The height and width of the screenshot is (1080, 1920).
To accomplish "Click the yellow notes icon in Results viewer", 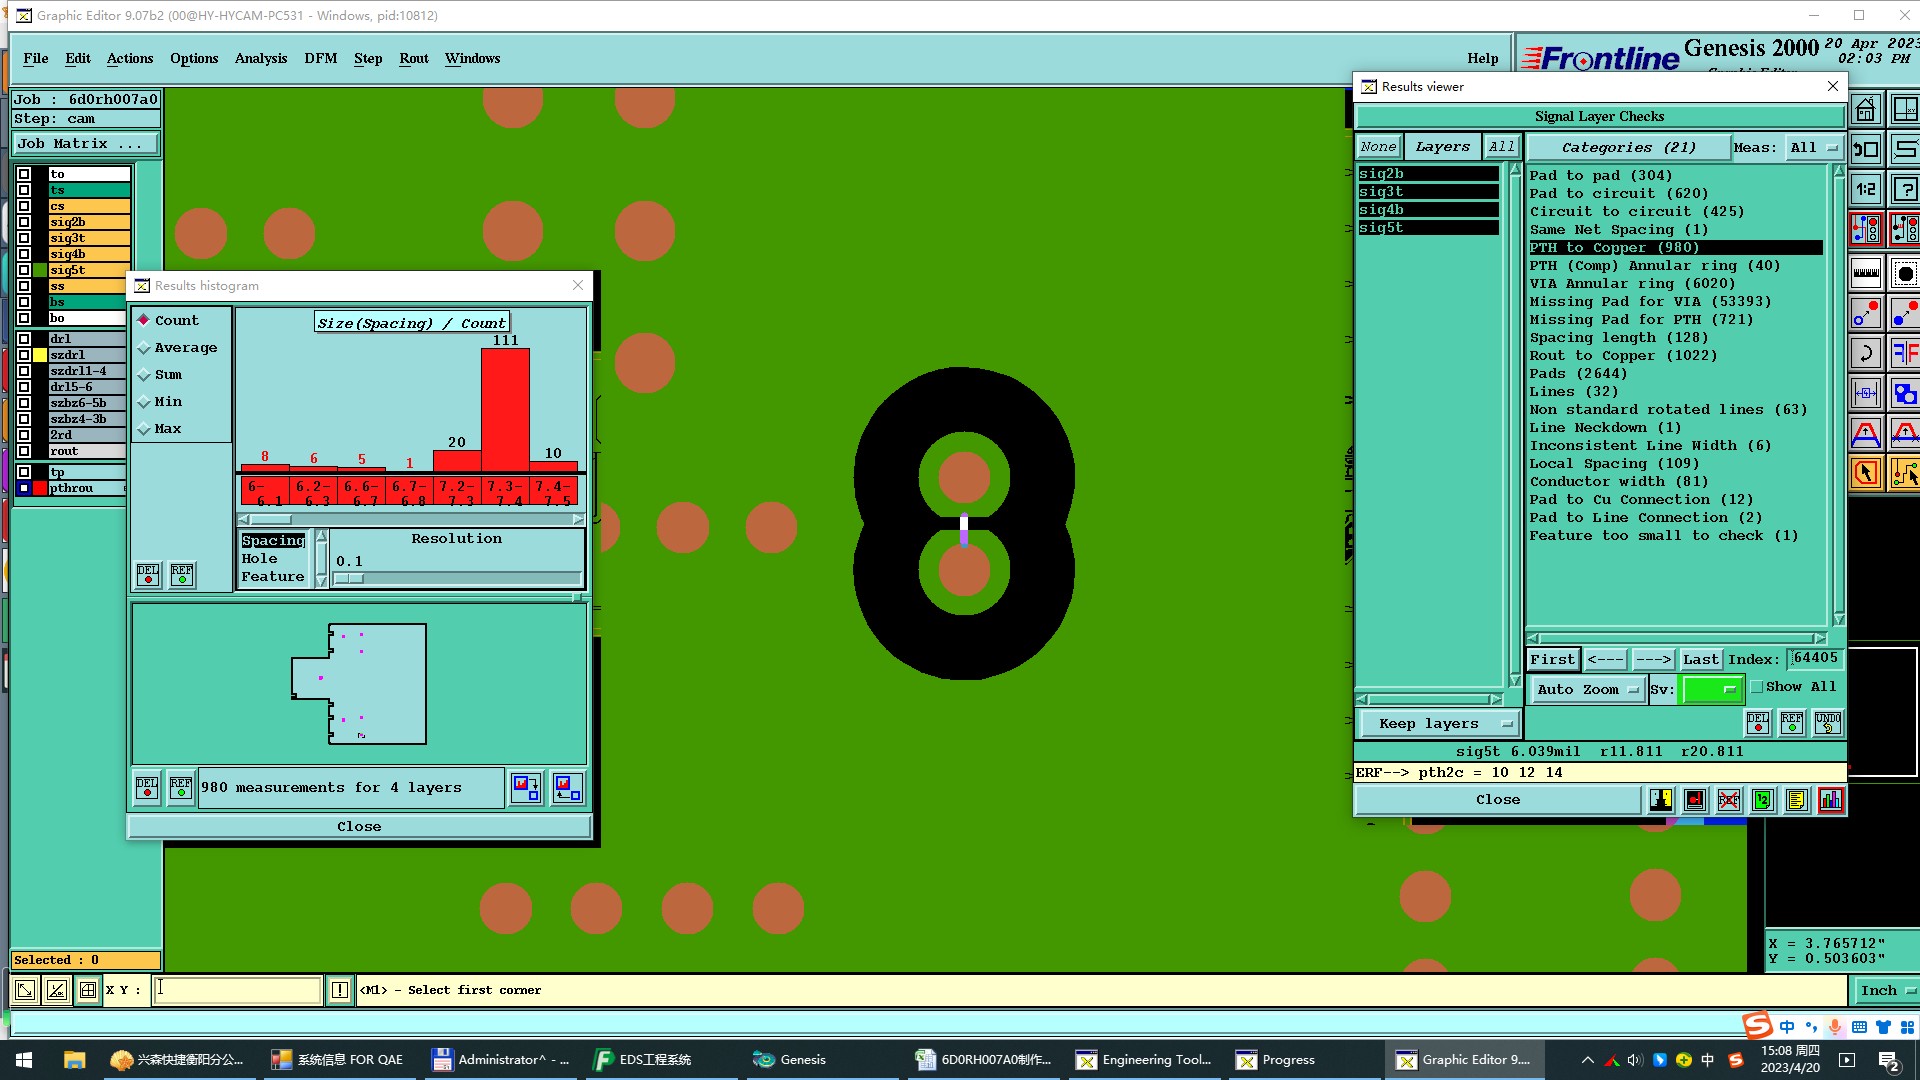I will 1797,800.
